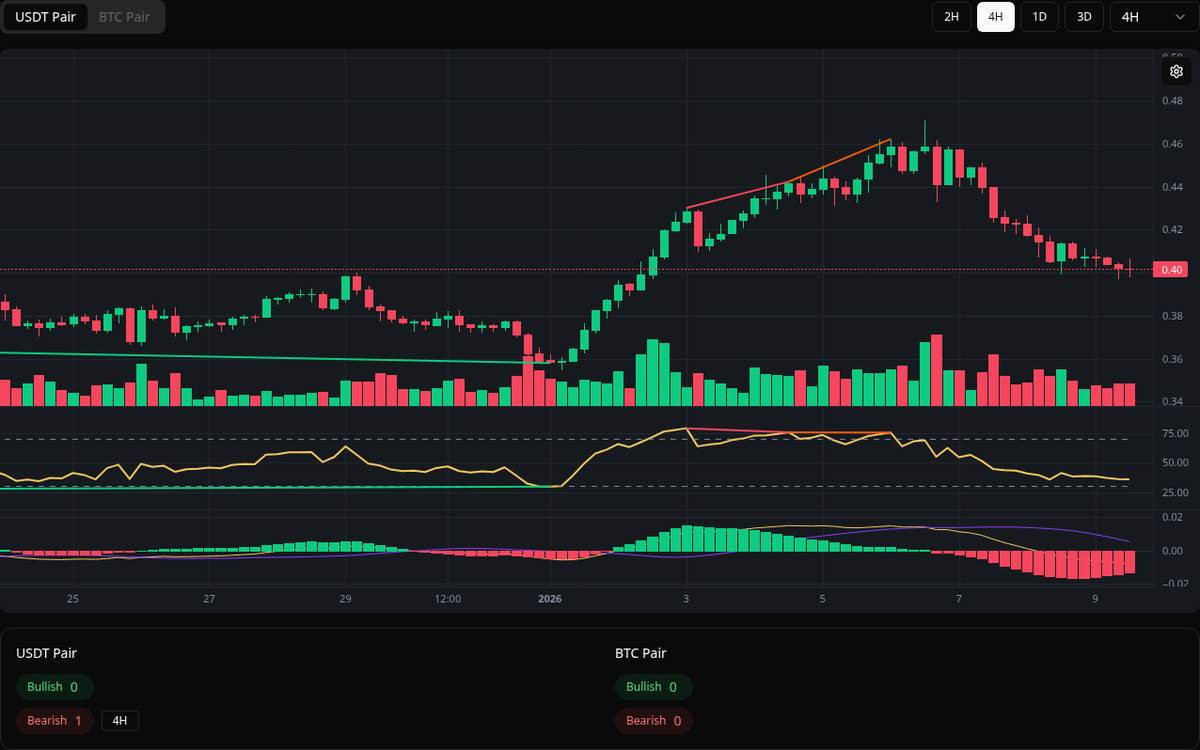
Task: Click the BTC Pair summary heading
Action: [640, 653]
